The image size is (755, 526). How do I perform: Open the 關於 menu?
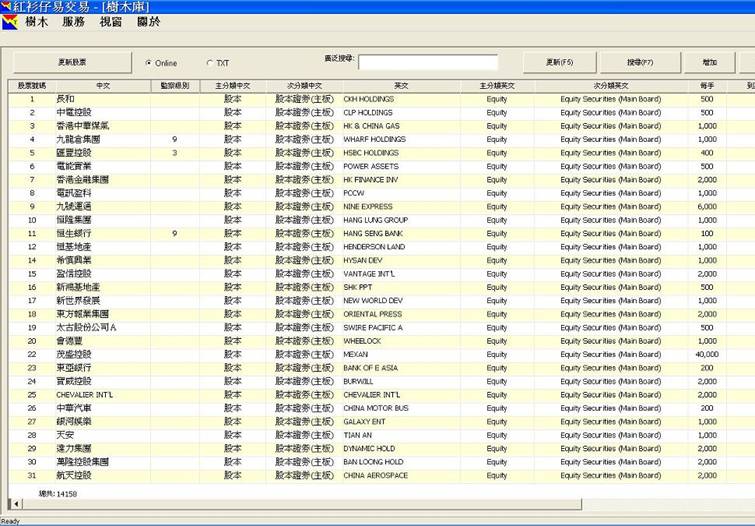point(148,22)
